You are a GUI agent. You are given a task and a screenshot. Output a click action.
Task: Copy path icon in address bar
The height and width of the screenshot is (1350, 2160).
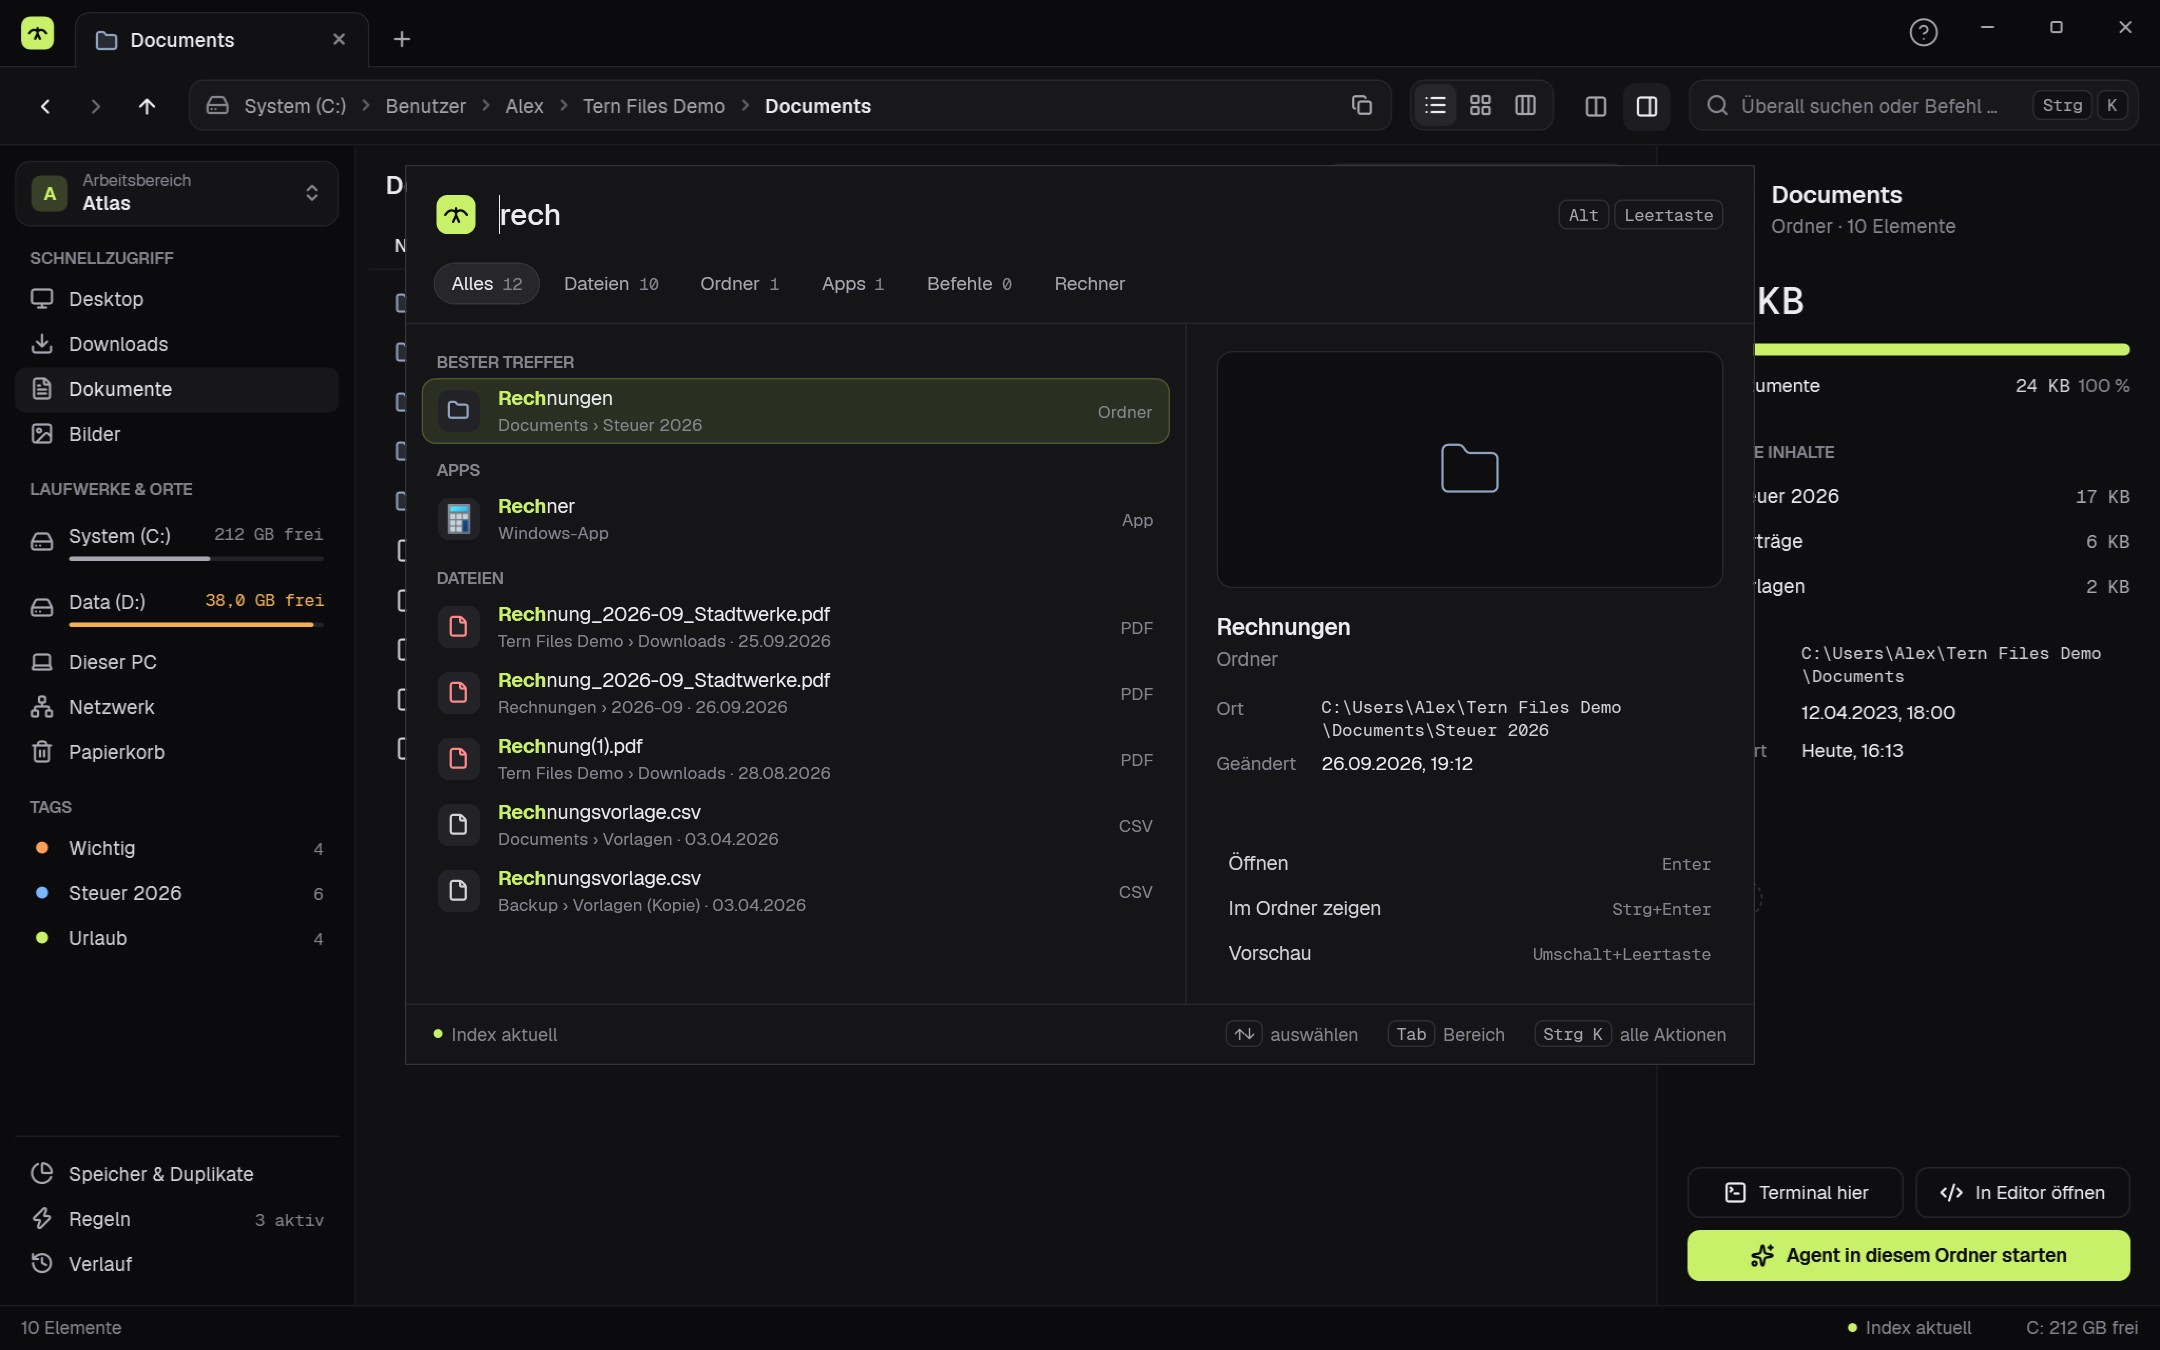pos(1361,105)
